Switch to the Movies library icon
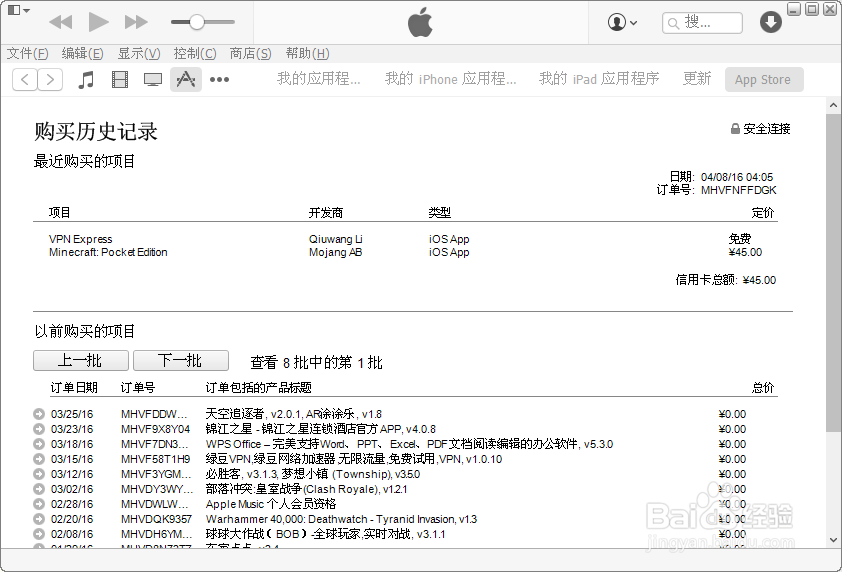Viewport: 842px width, 572px height. 120,79
